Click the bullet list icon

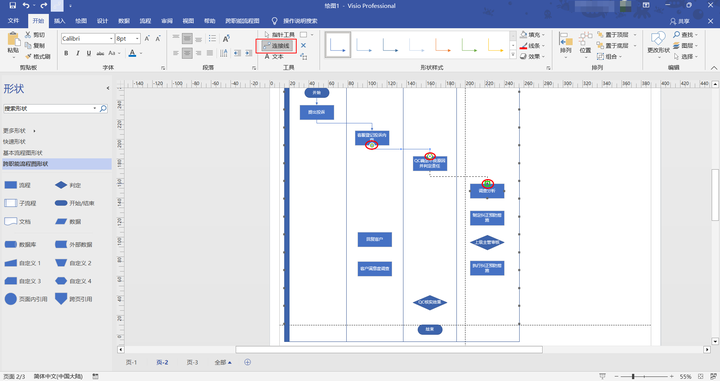212,39
